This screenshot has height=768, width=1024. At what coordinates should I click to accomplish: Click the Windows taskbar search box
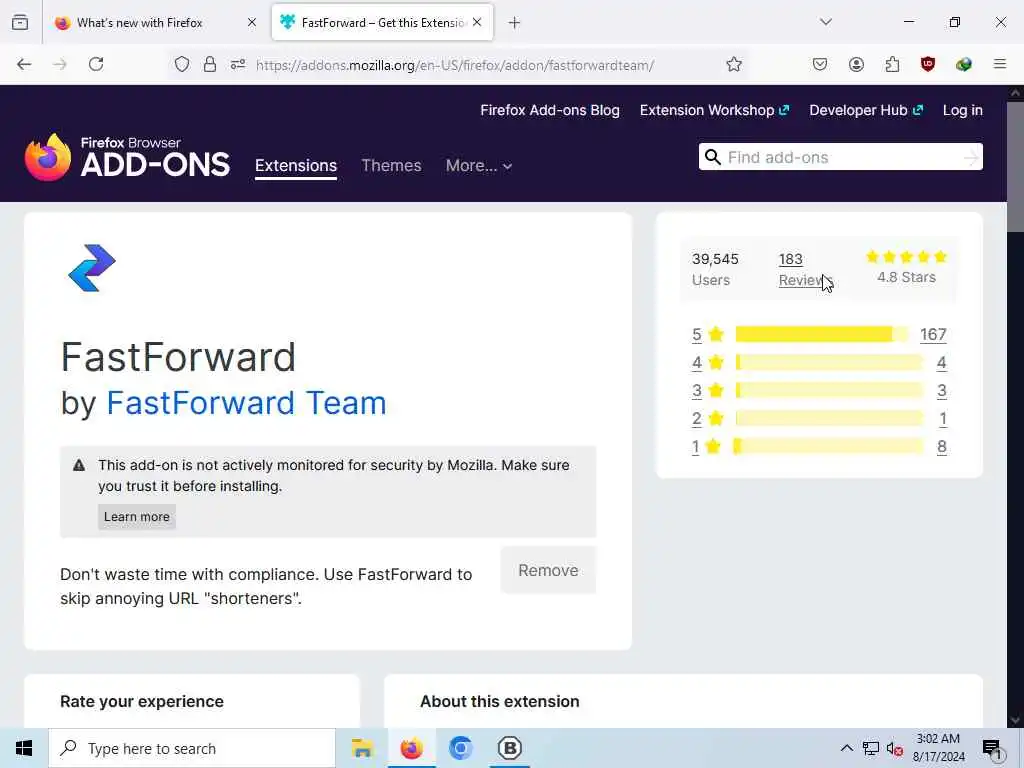click(x=192, y=748)
